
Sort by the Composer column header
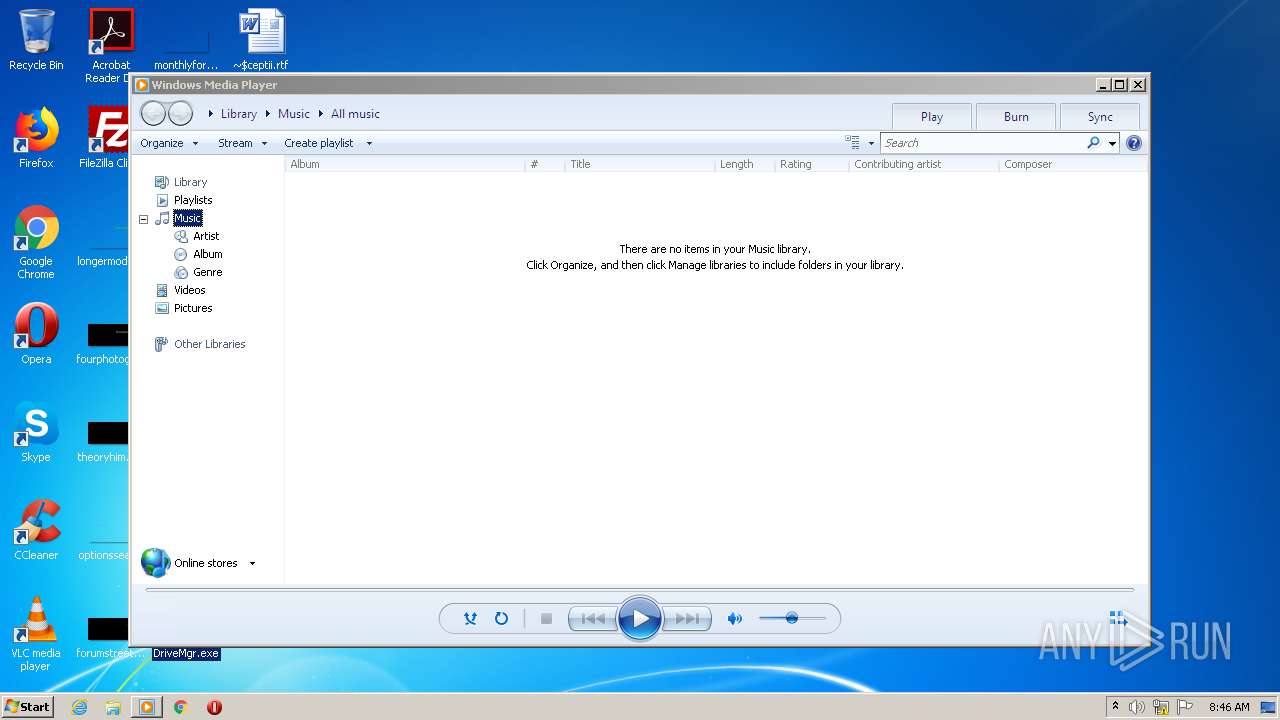point(1073,164)
